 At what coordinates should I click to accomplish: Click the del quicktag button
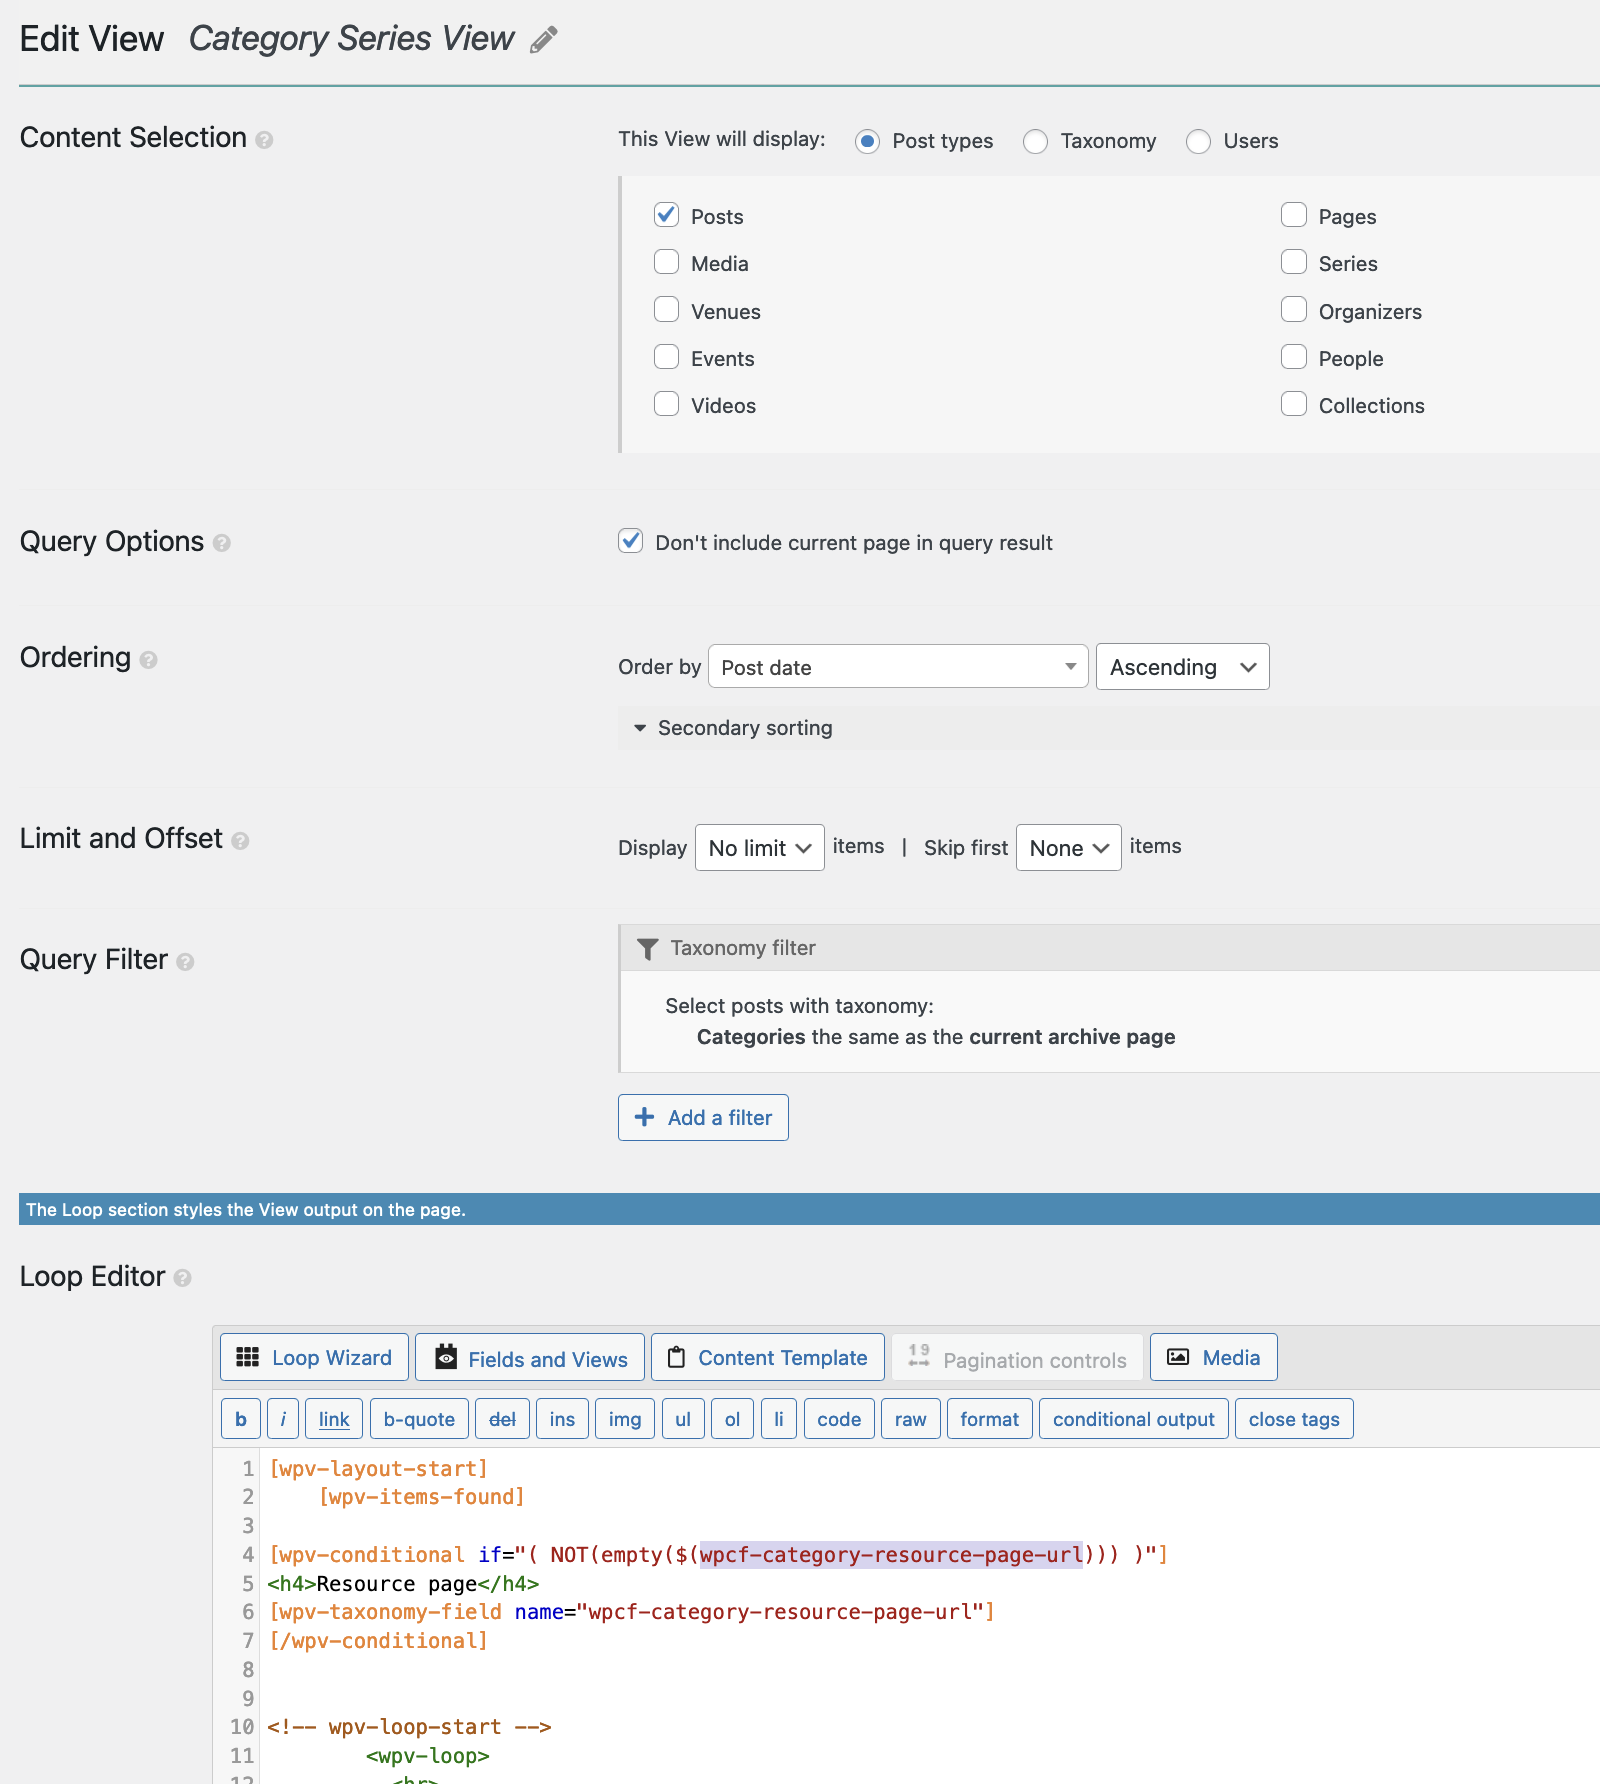(x=502, y=1420)
